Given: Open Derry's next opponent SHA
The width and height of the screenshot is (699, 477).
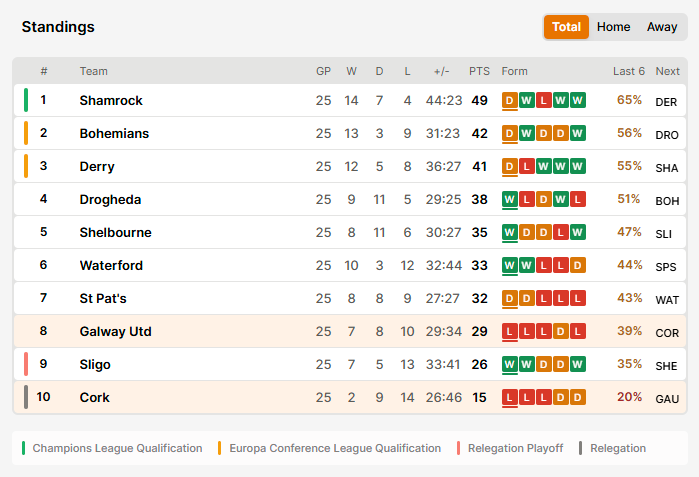Looking at the screenshot, I should pyautogui.click(x=666, y=168).
